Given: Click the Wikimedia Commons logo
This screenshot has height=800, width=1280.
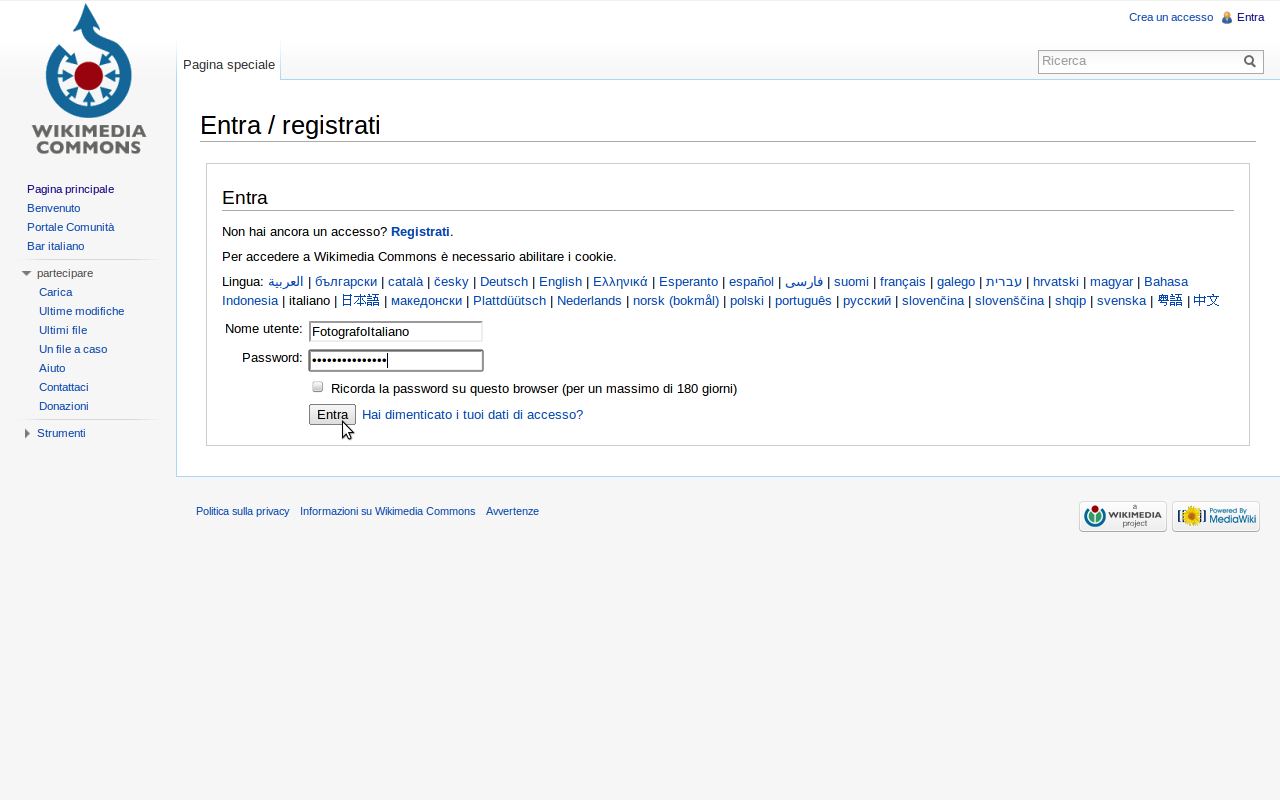Looking at the screenshot, I should [x=88, y=80].
